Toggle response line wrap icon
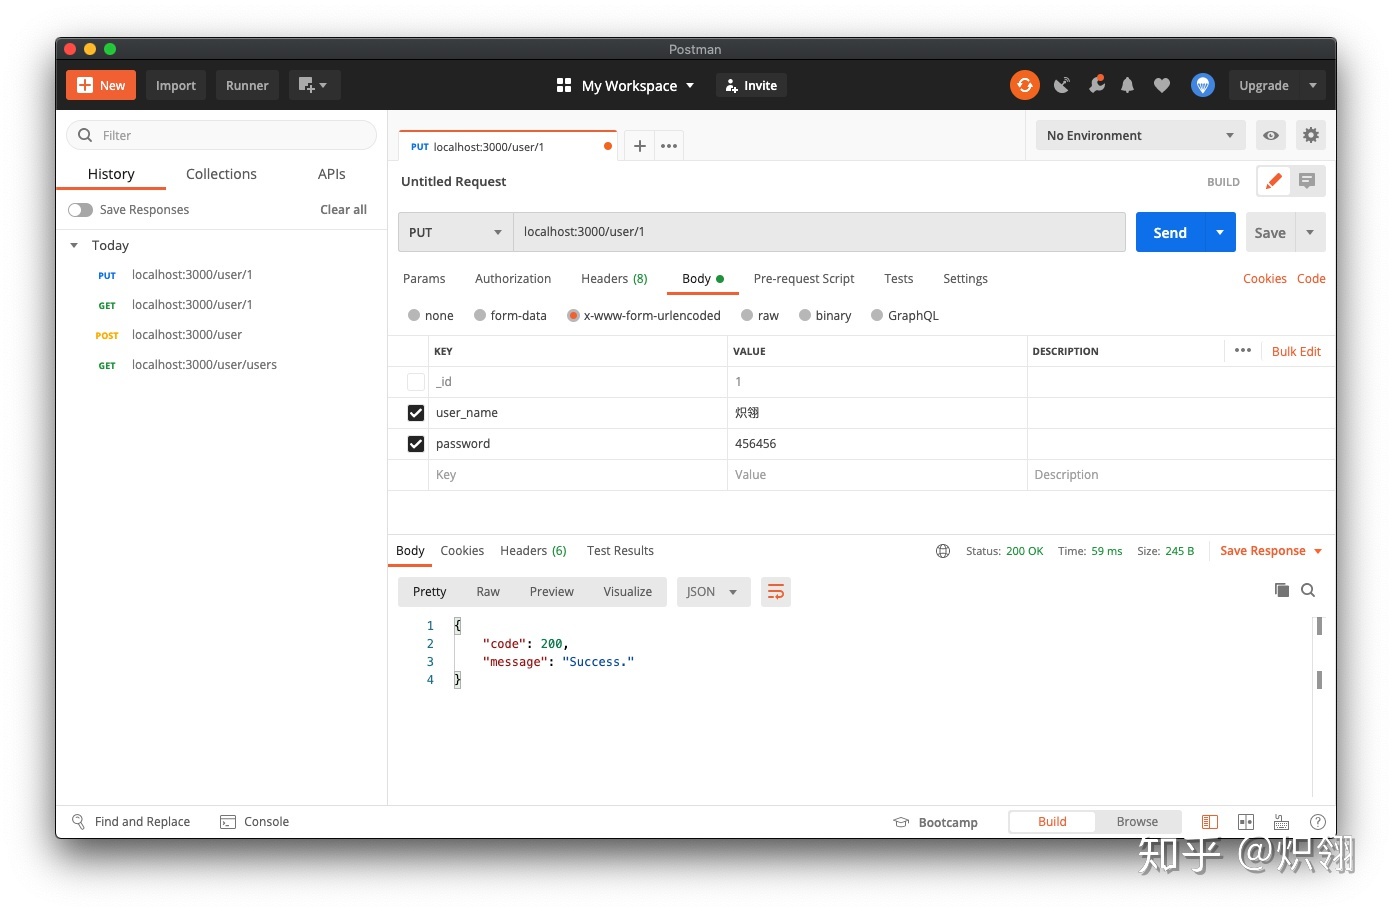This screenshot has height=912, width=1392. point(775,592)
